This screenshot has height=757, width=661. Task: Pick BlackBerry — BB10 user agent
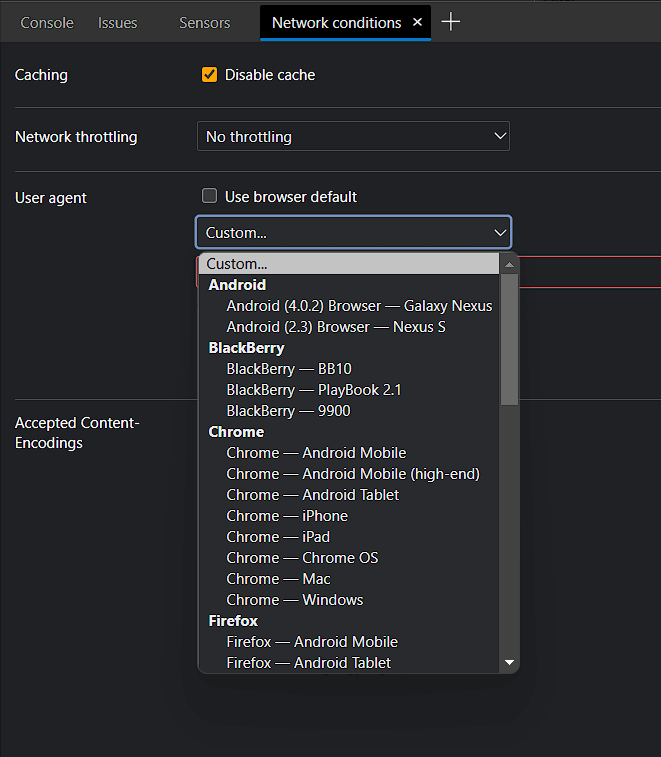[289, 369]
